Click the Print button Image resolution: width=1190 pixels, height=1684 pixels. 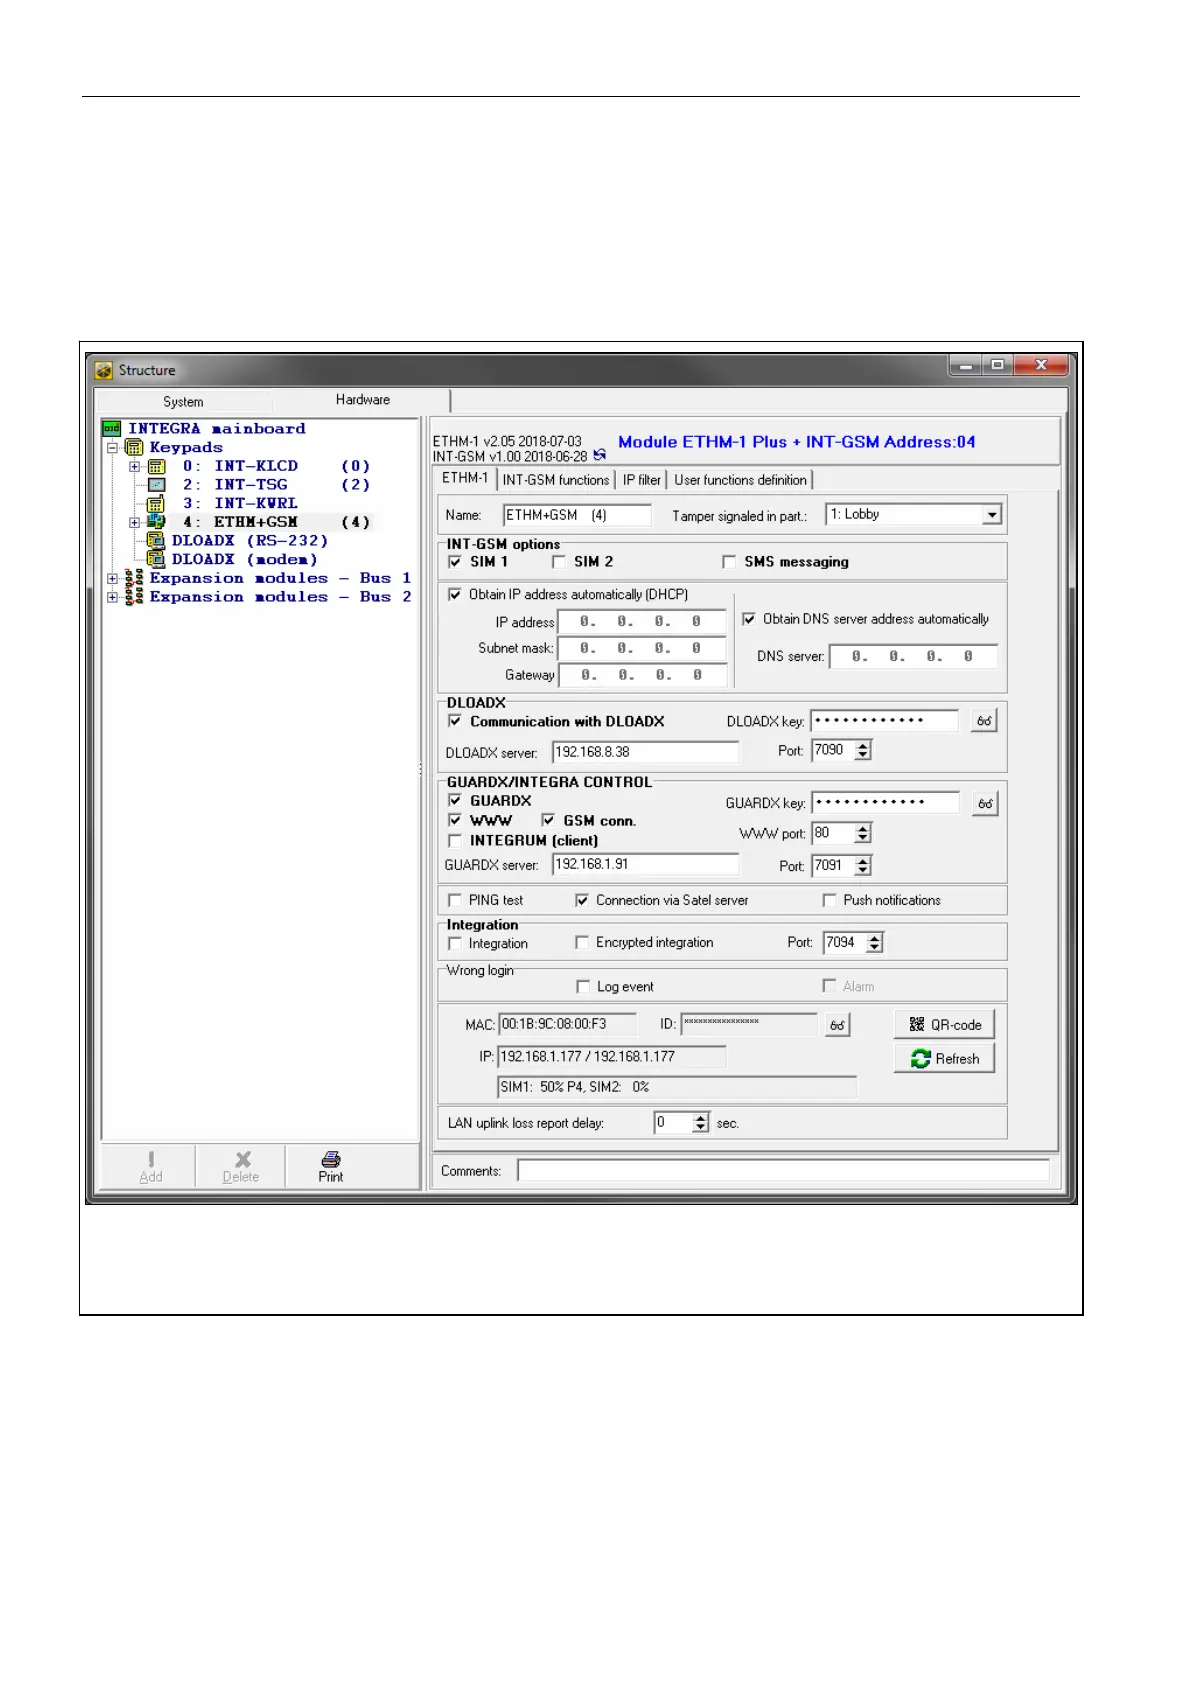[331, 1167]
